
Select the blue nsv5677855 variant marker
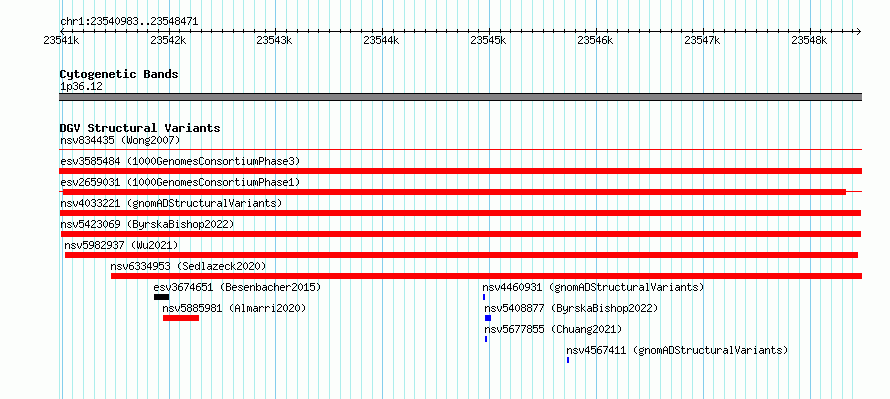[x=486, y=339]
